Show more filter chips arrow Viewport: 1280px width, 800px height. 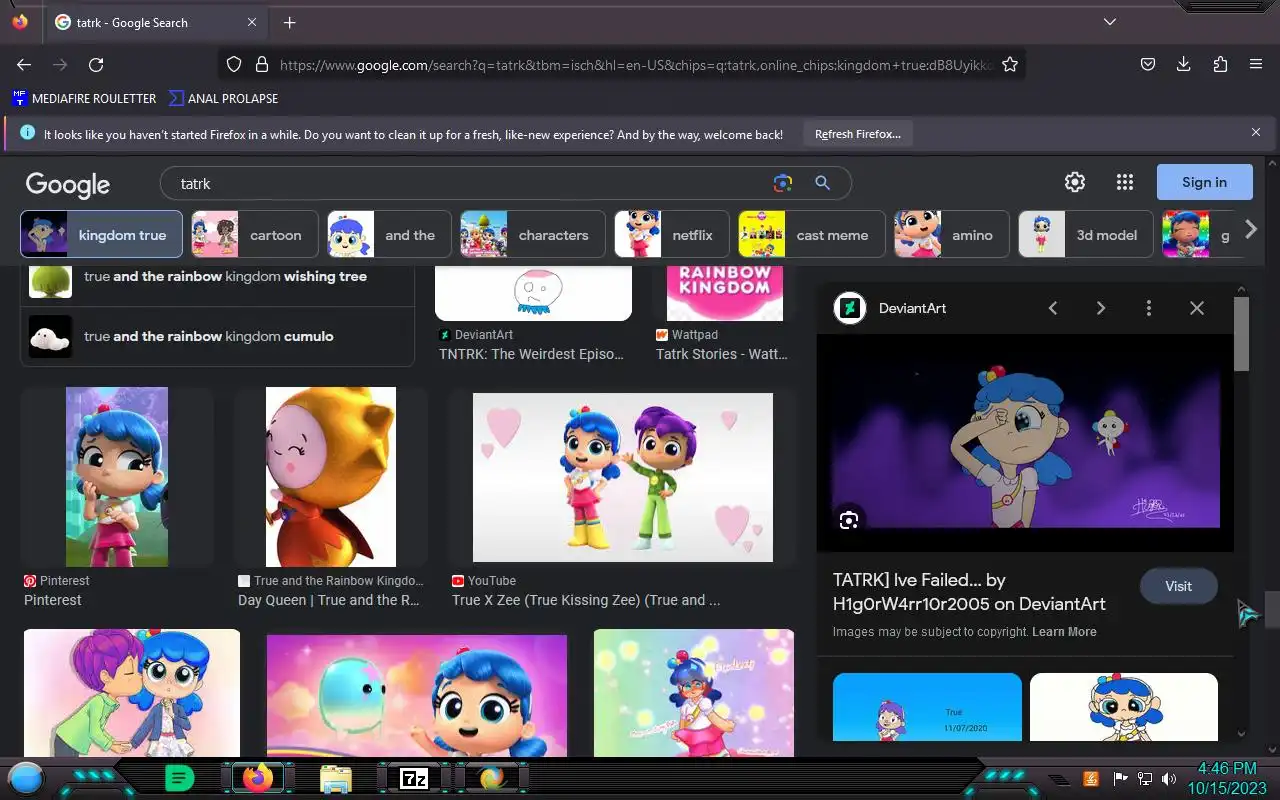pyautogui.click(x=1250, y=230)
